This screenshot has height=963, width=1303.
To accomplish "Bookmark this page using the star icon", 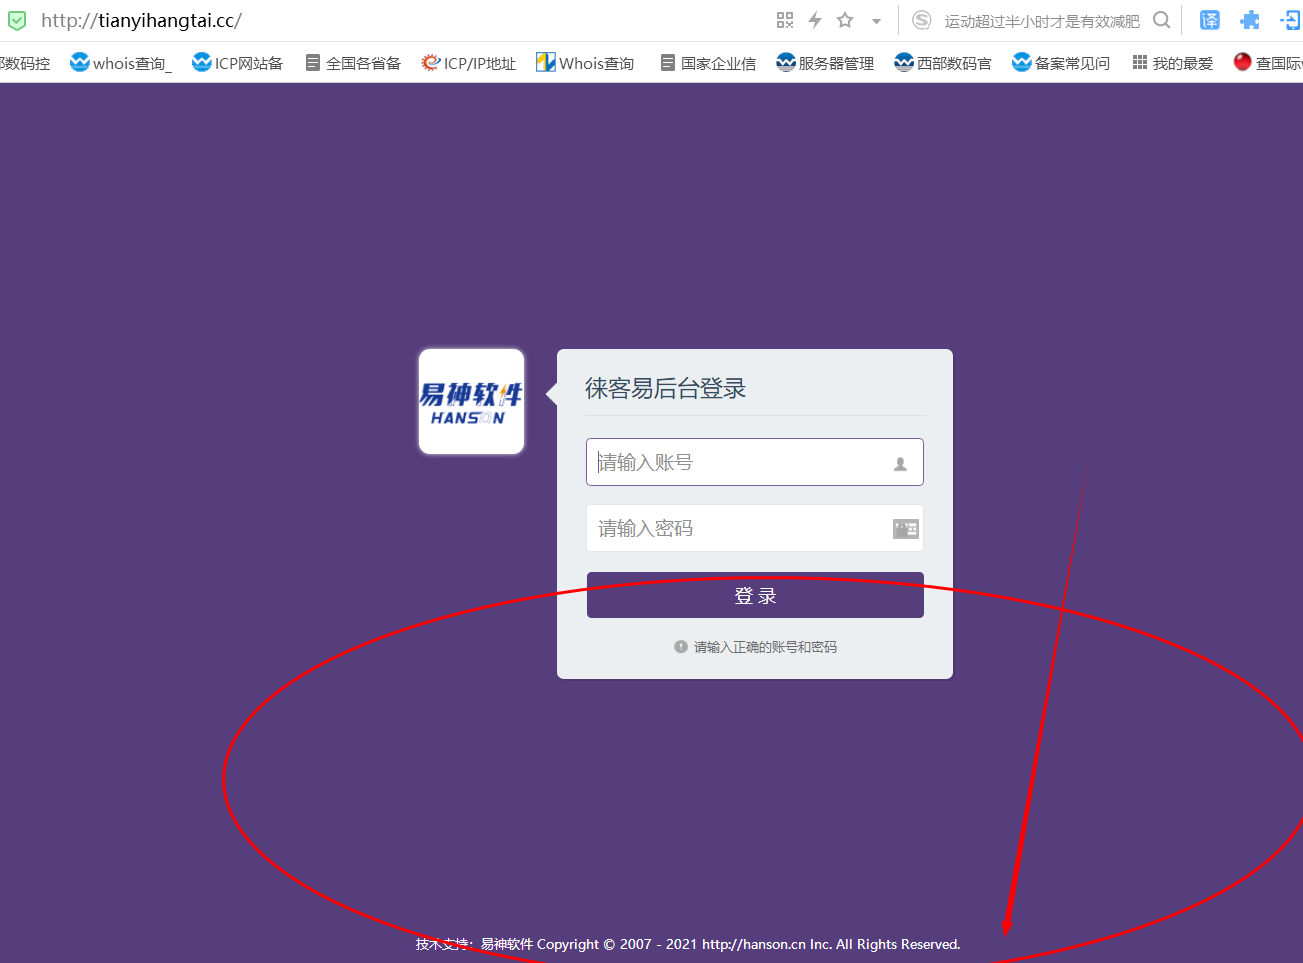I will (843, 20).
